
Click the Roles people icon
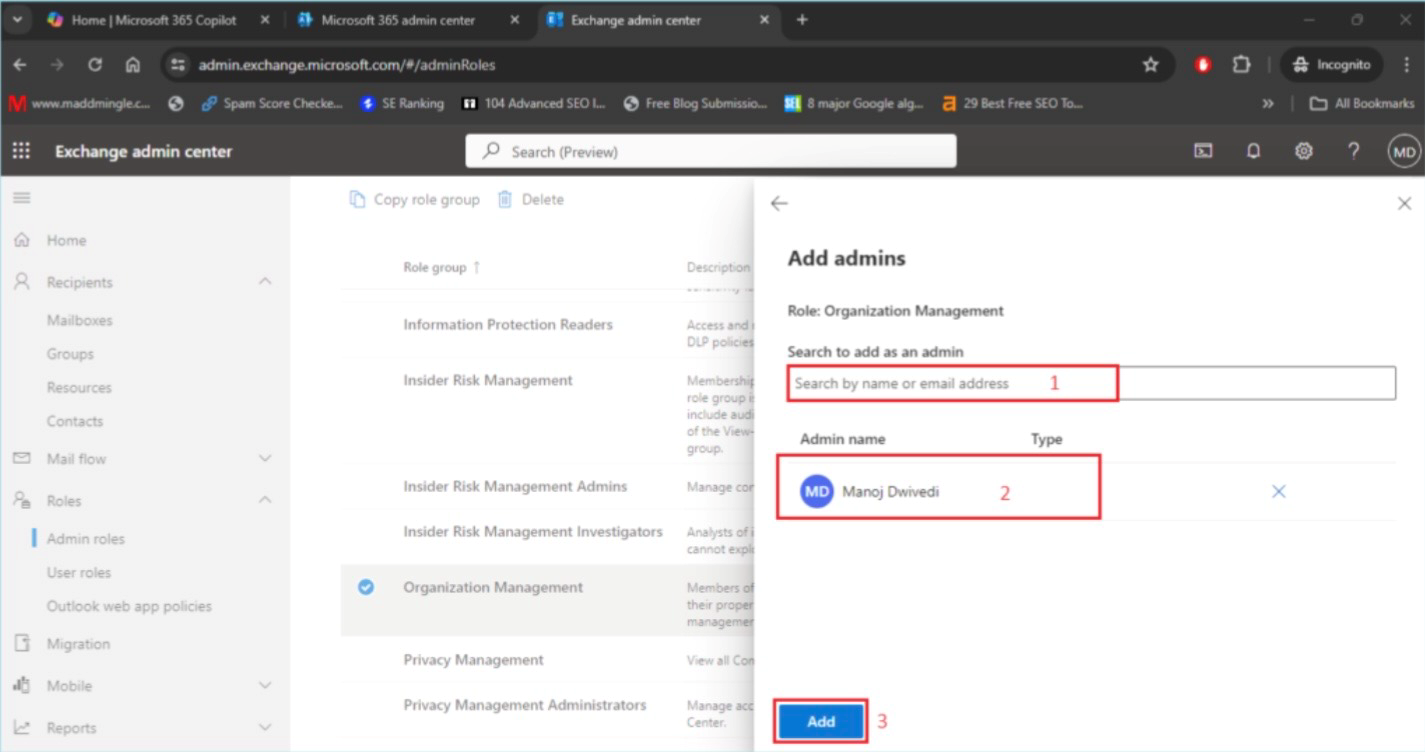click(x=21, y=500)
